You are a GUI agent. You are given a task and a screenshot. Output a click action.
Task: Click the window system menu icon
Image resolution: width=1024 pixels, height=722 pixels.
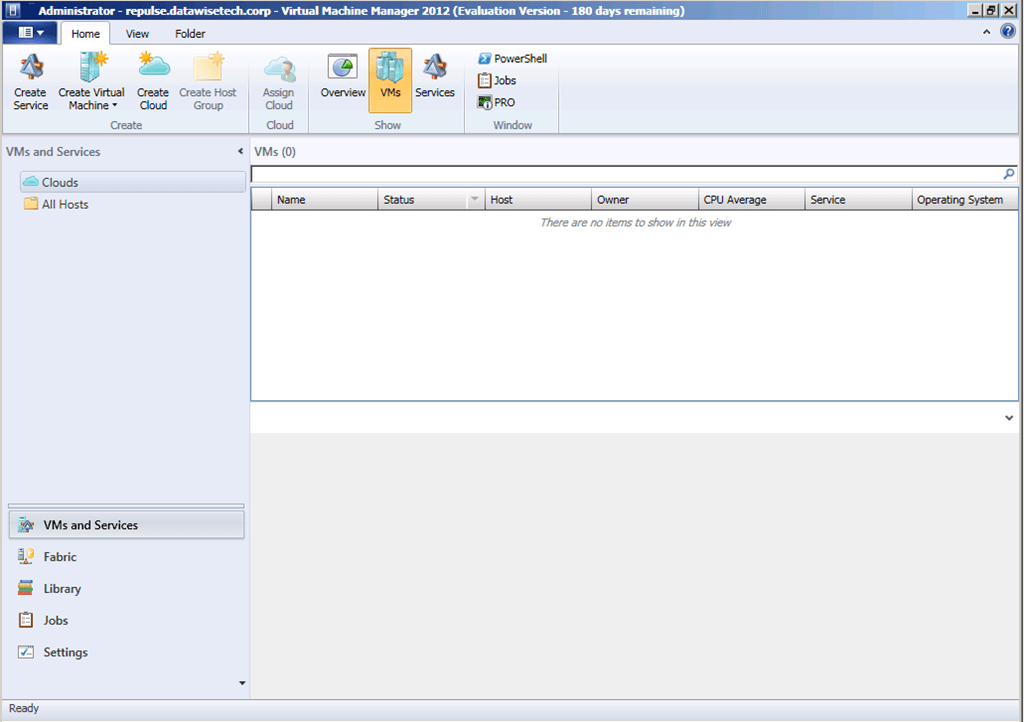[x=13, y=10]
